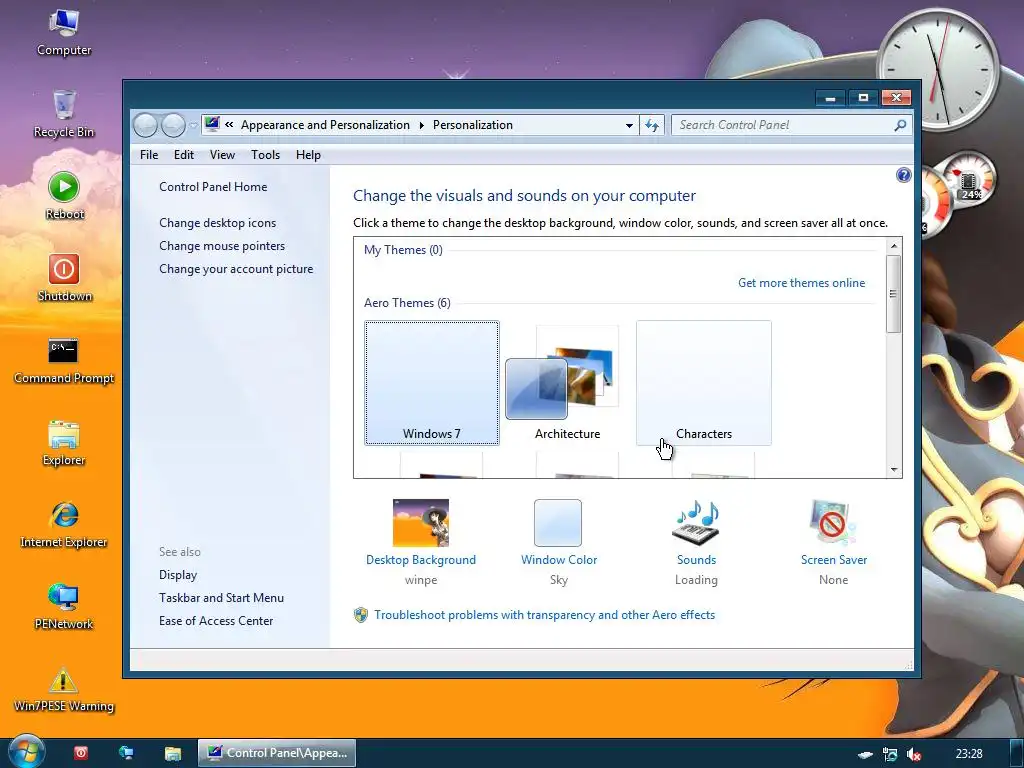
Task: Click the blue help question mark icon
Action: tap(903, 175)
